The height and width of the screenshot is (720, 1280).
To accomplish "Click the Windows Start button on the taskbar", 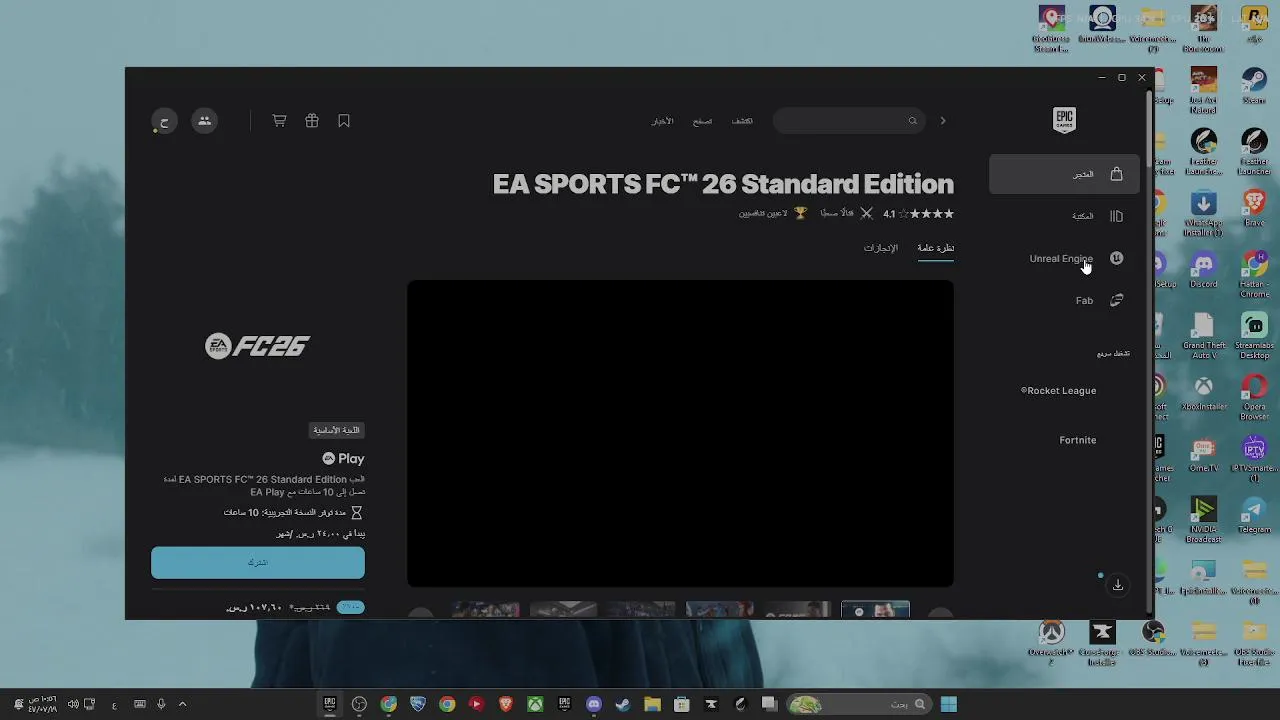I will click(x=949, y=704).
